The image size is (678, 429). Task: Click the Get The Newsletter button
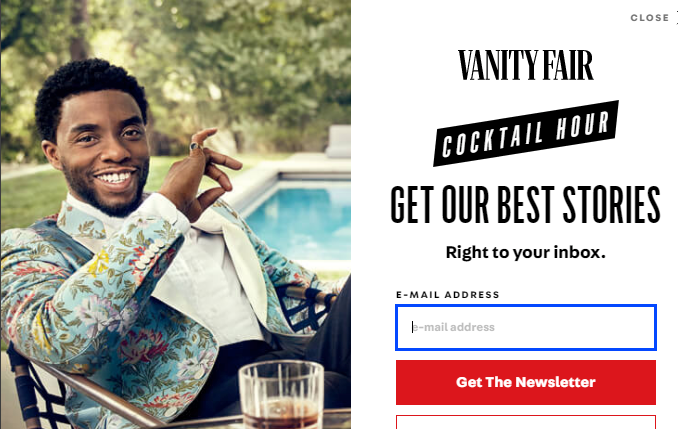(x=526, y=382)
